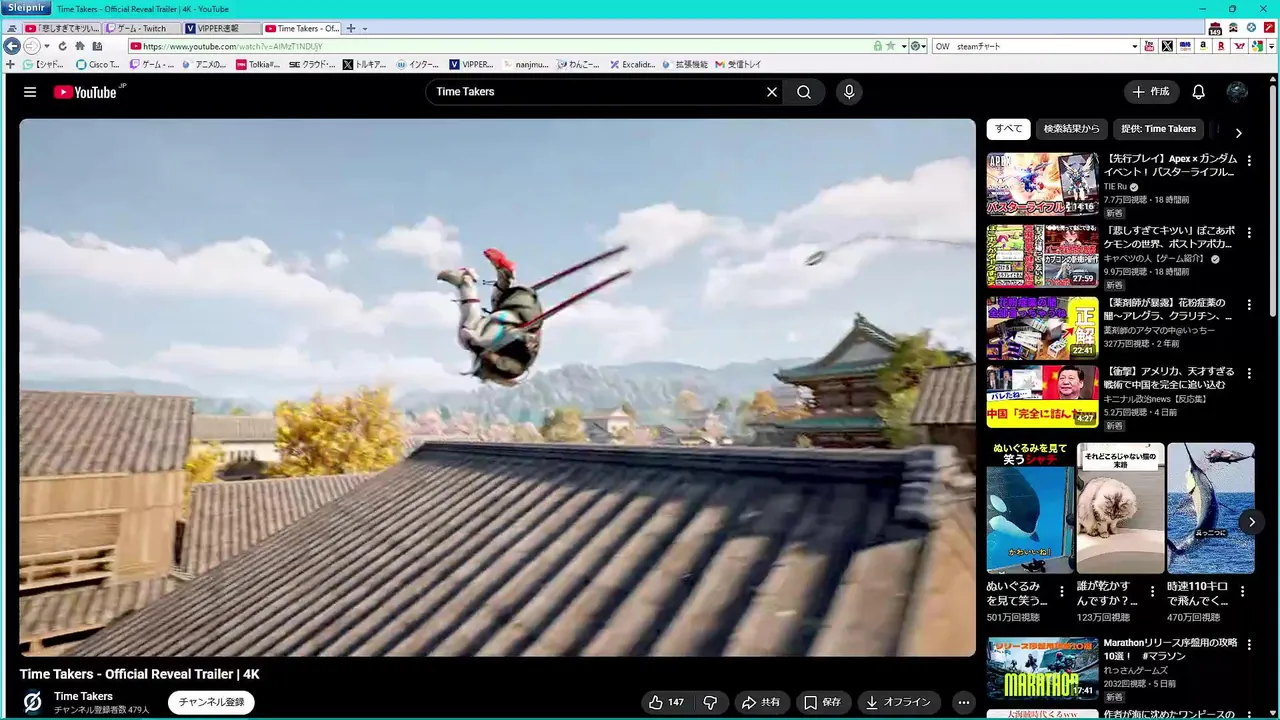
Task: Open the 受信トレイ Gmail bookmark
Action: pos(739,64)
